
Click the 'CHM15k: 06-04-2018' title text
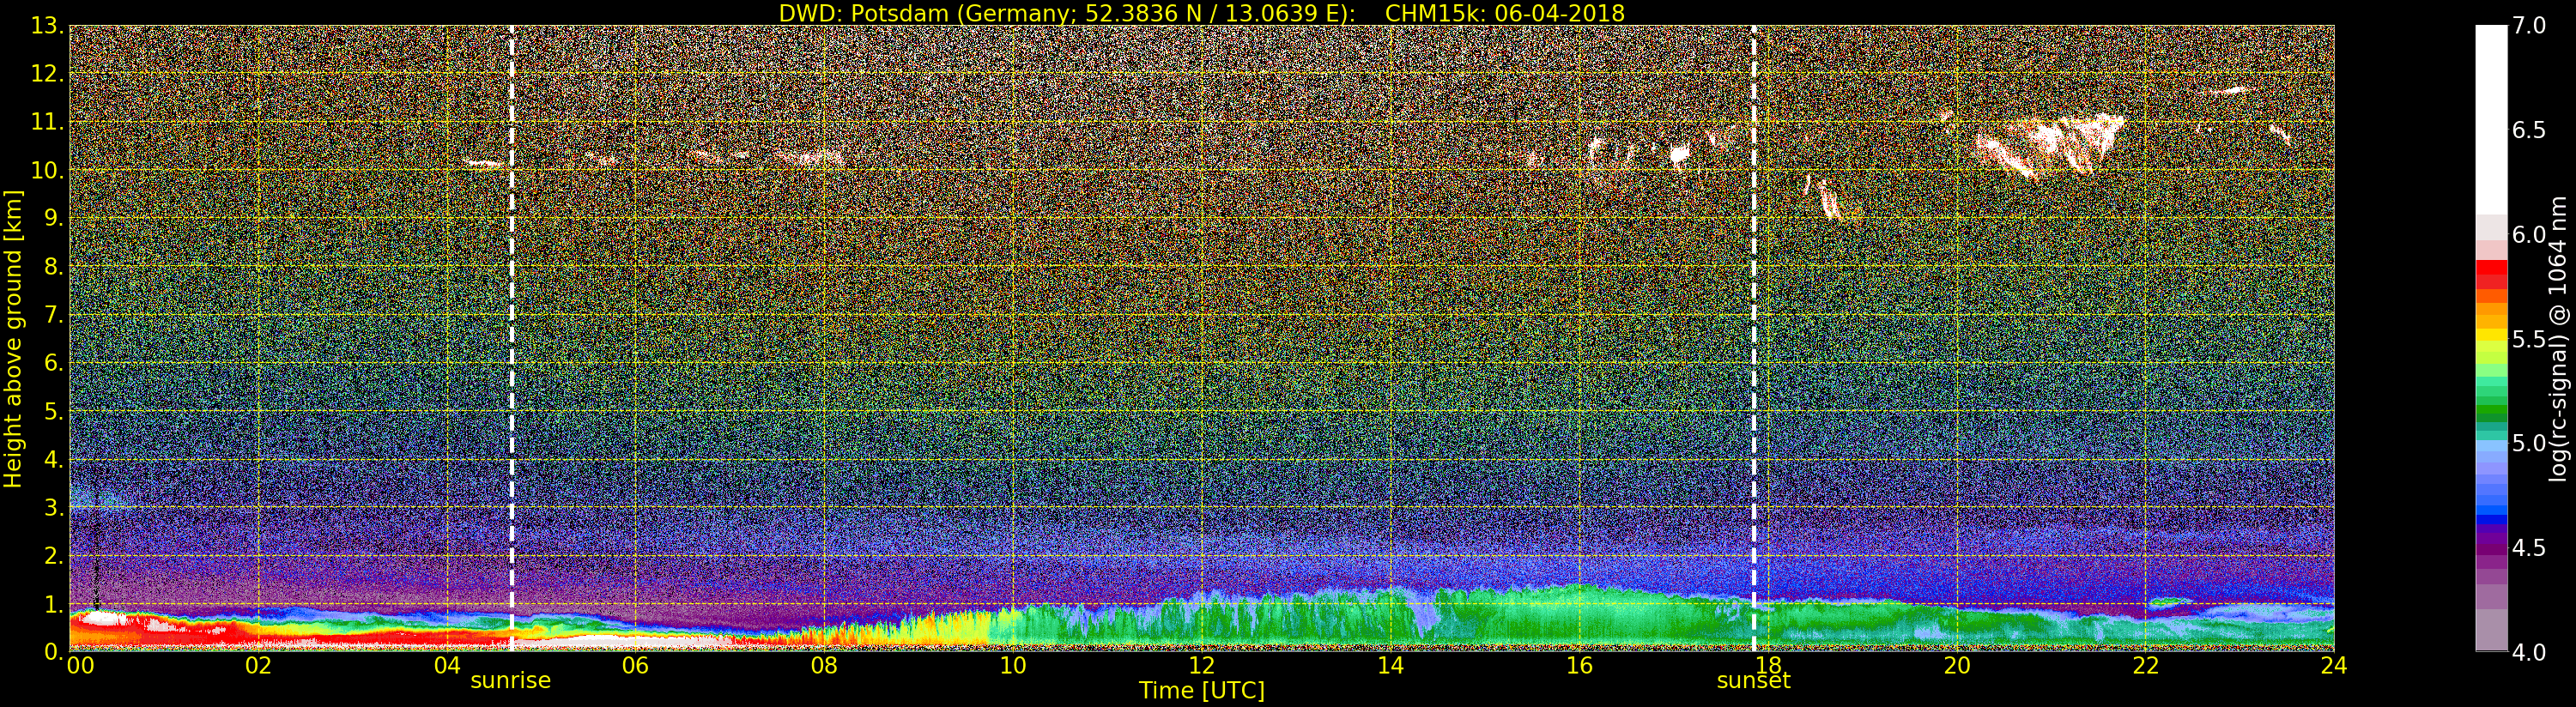1504,13
